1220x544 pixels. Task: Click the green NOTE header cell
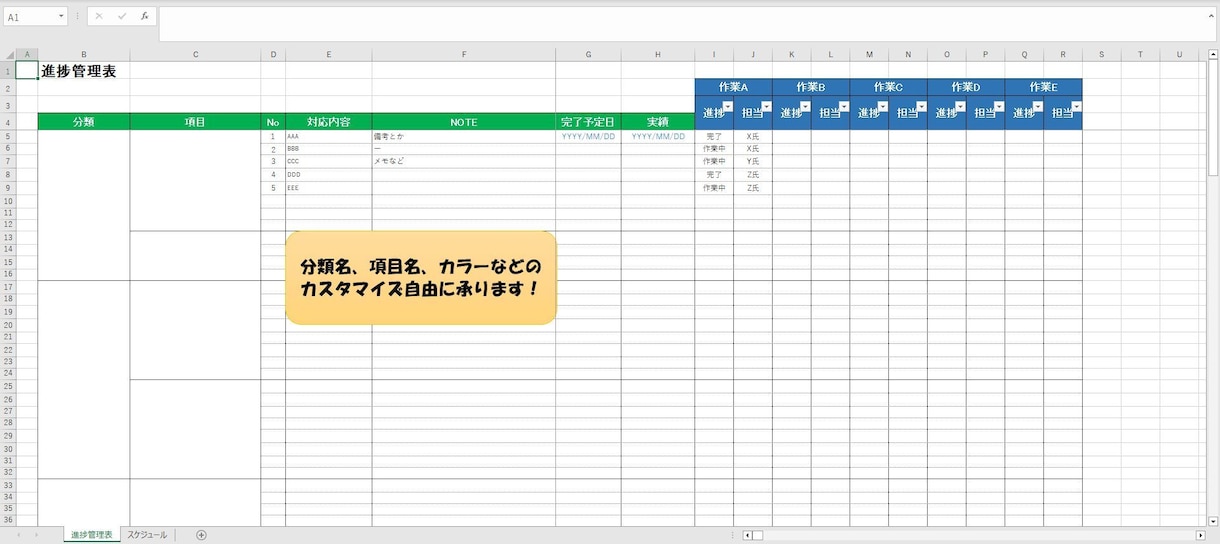coord(464,122)
